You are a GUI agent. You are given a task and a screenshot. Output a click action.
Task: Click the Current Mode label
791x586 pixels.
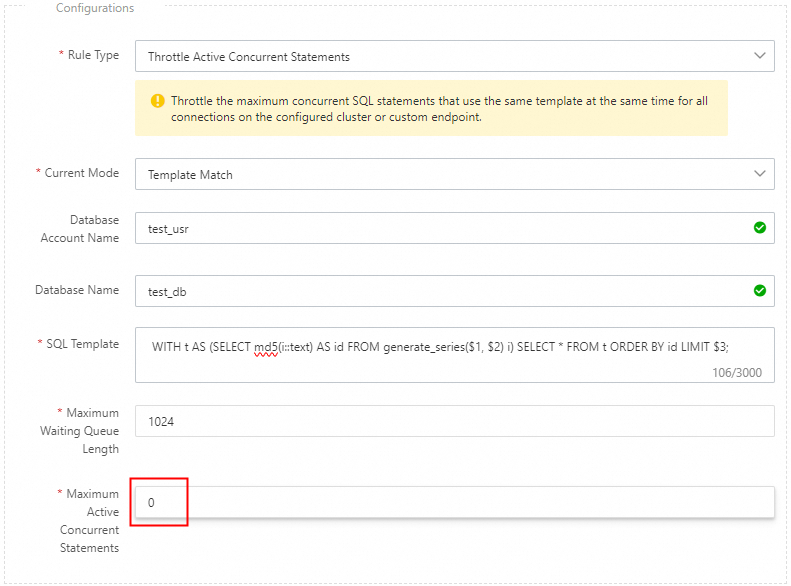click(x=82, y=173)
